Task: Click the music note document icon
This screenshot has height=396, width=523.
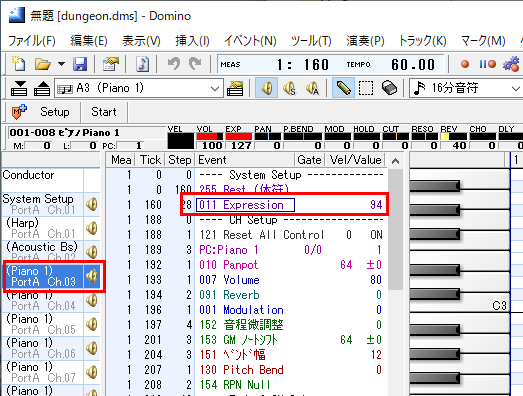Action: click(x=142, y=64)
